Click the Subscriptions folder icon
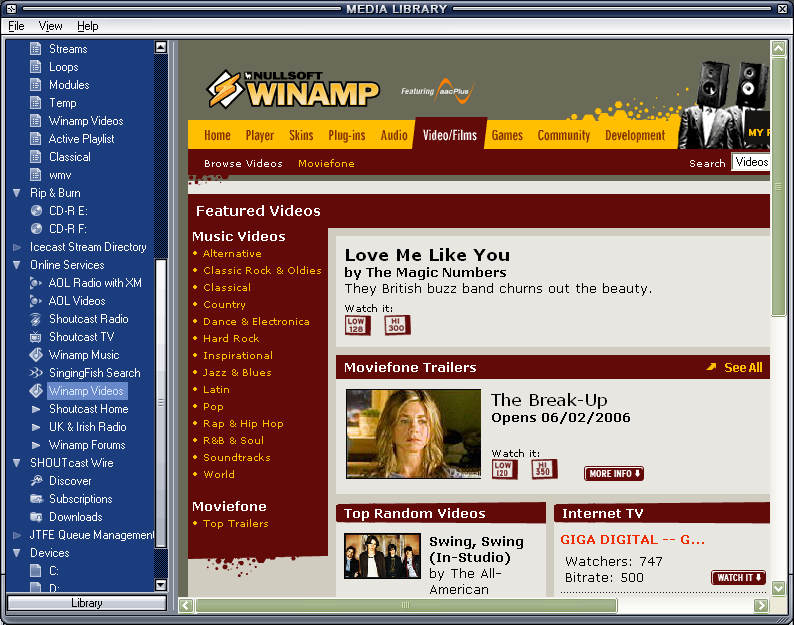Image resolution: width=794 pixels, height=625 pixels. coord(36,499)
